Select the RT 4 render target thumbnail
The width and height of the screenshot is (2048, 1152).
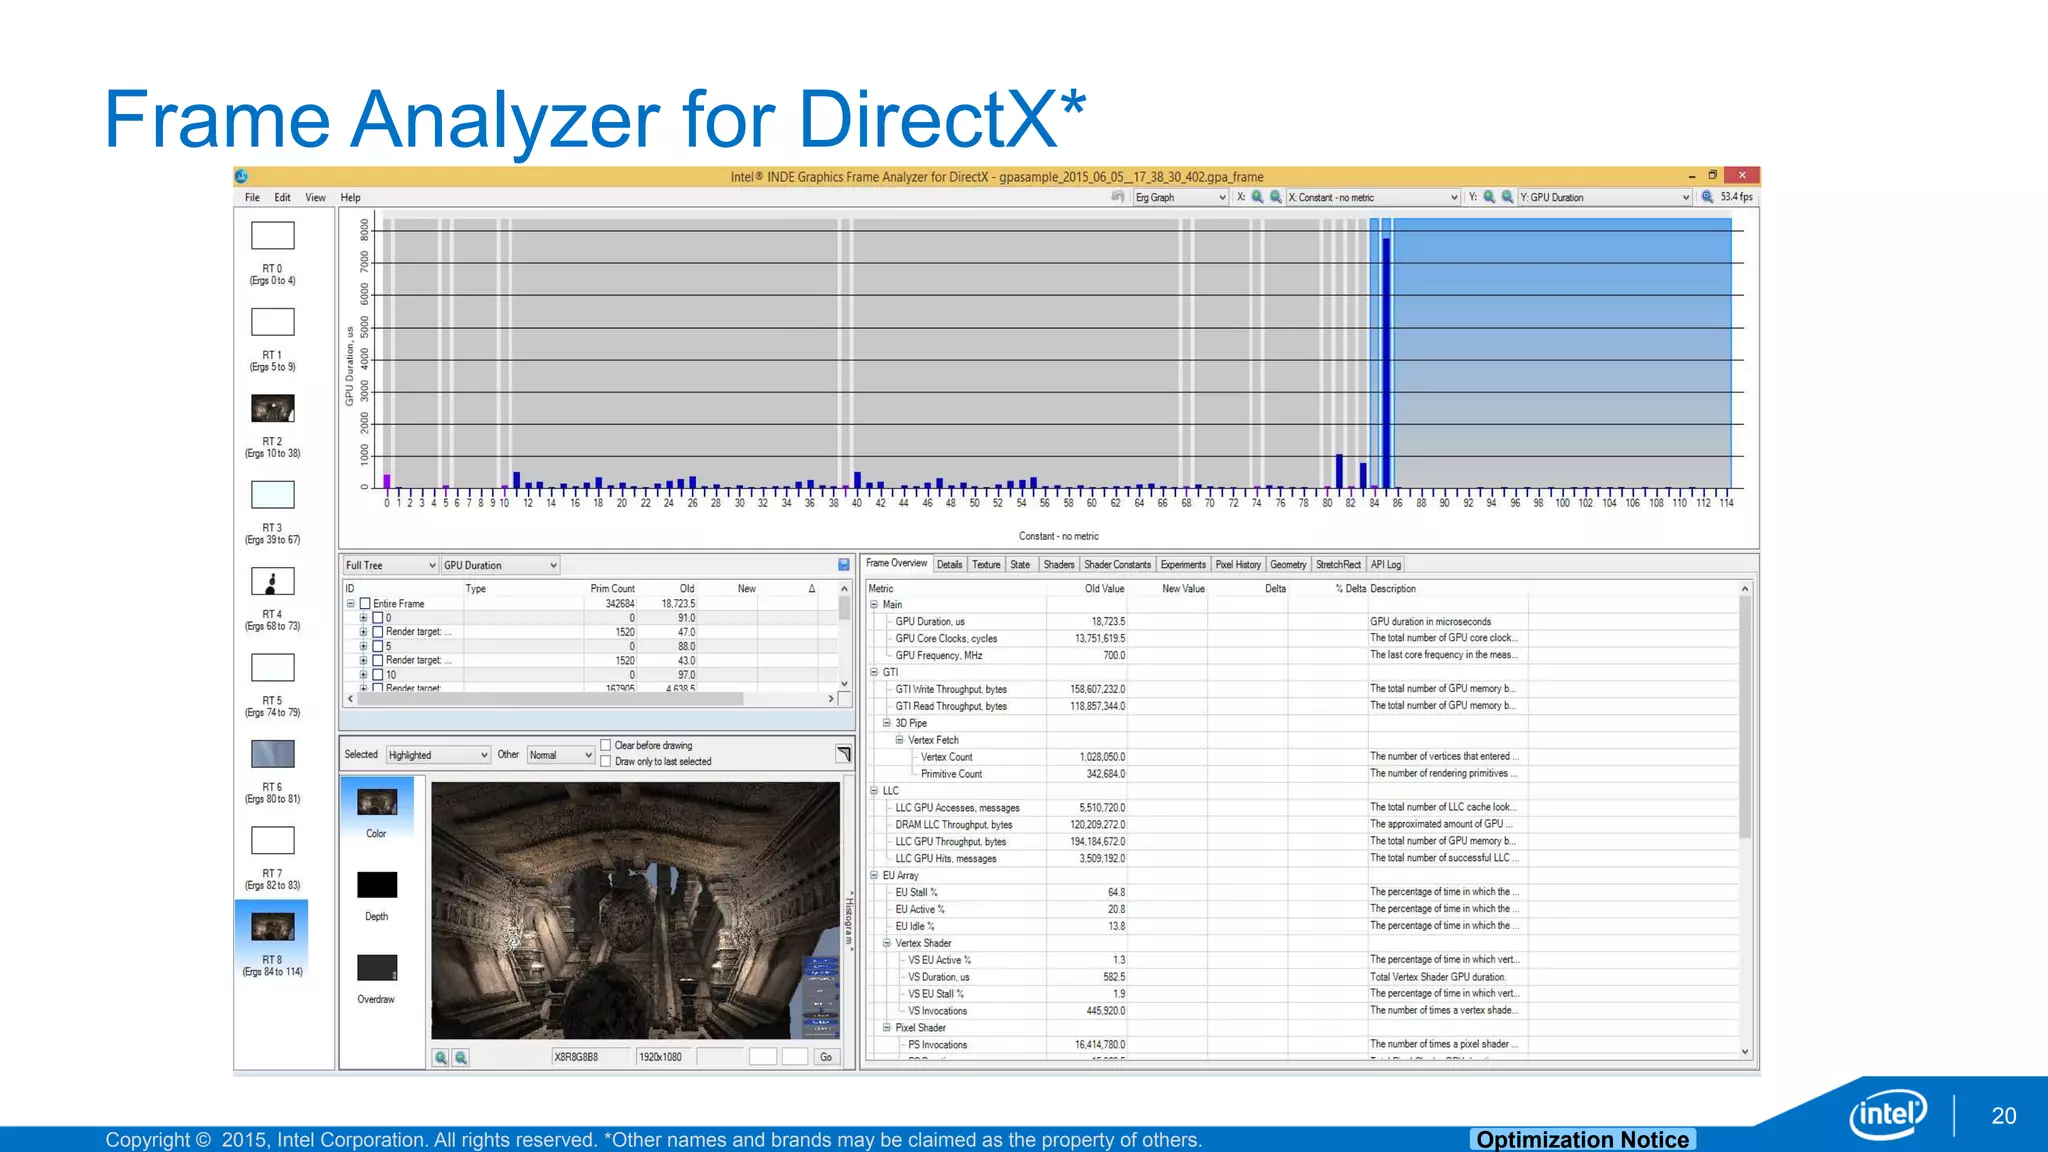pyautogui.click(x=272, y=581)
